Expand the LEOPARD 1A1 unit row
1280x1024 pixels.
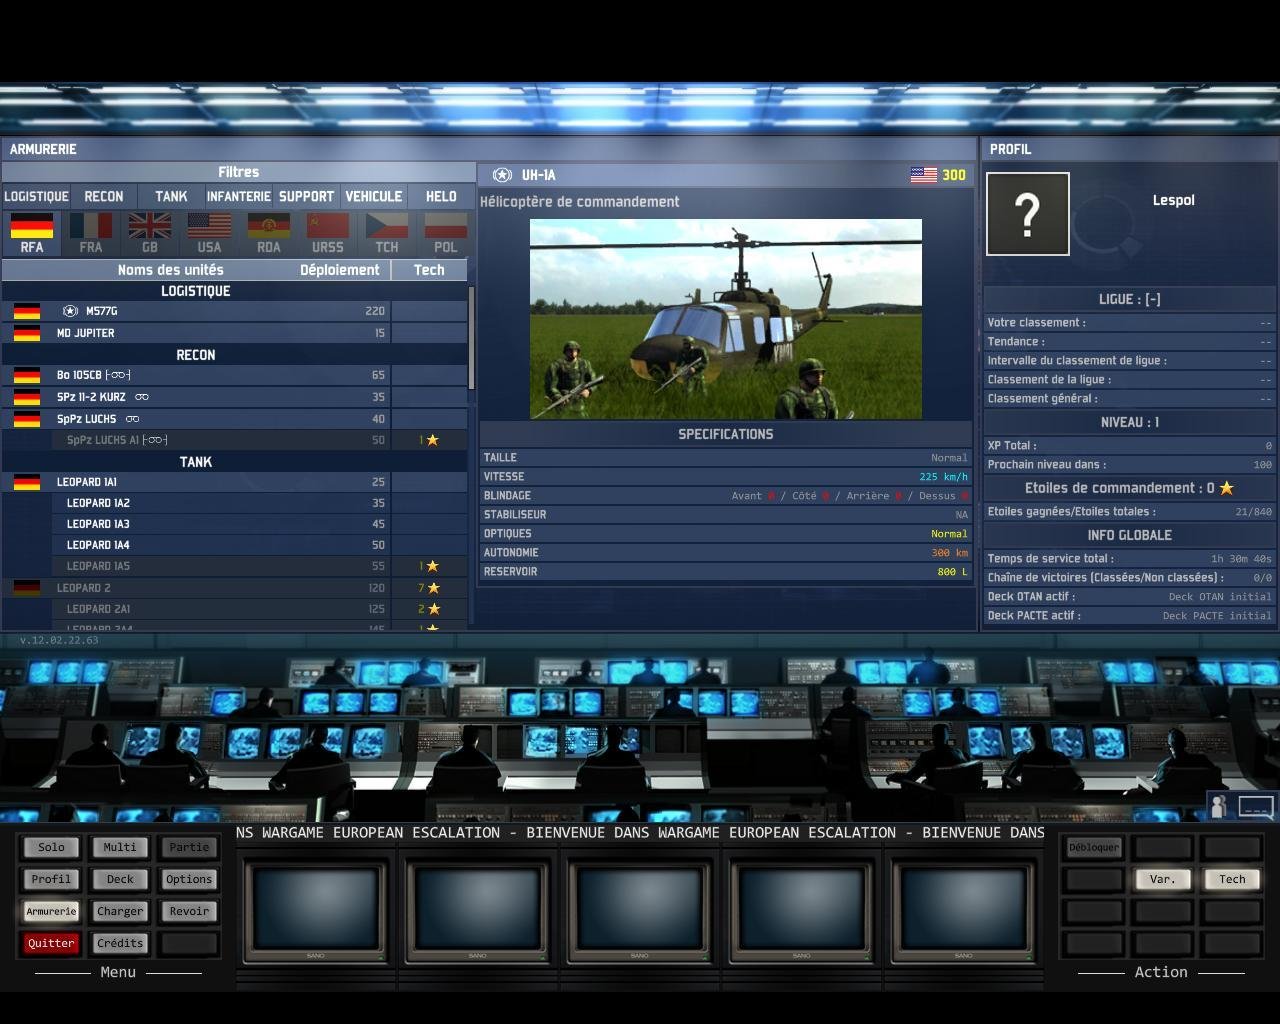(86, 482)
